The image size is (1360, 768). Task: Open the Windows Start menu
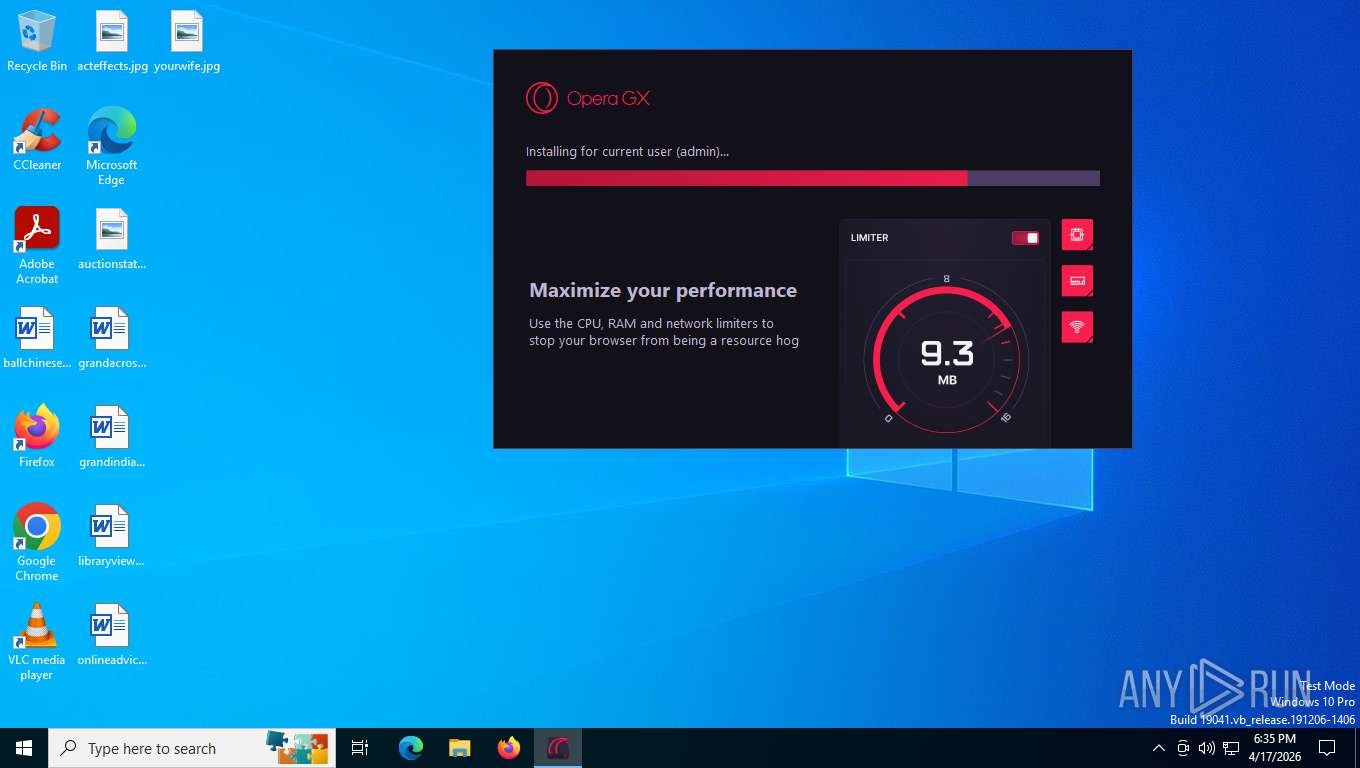[24, 748]
